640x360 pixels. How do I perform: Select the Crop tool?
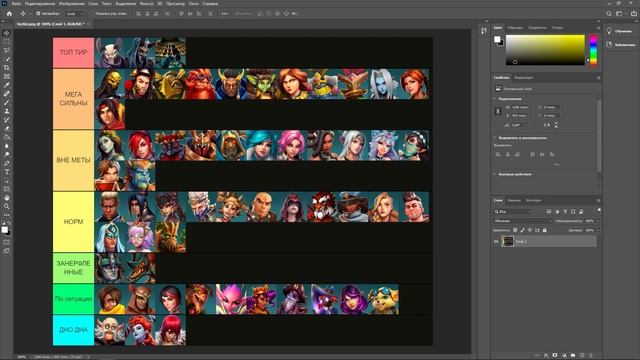click(x=7, y=67)
